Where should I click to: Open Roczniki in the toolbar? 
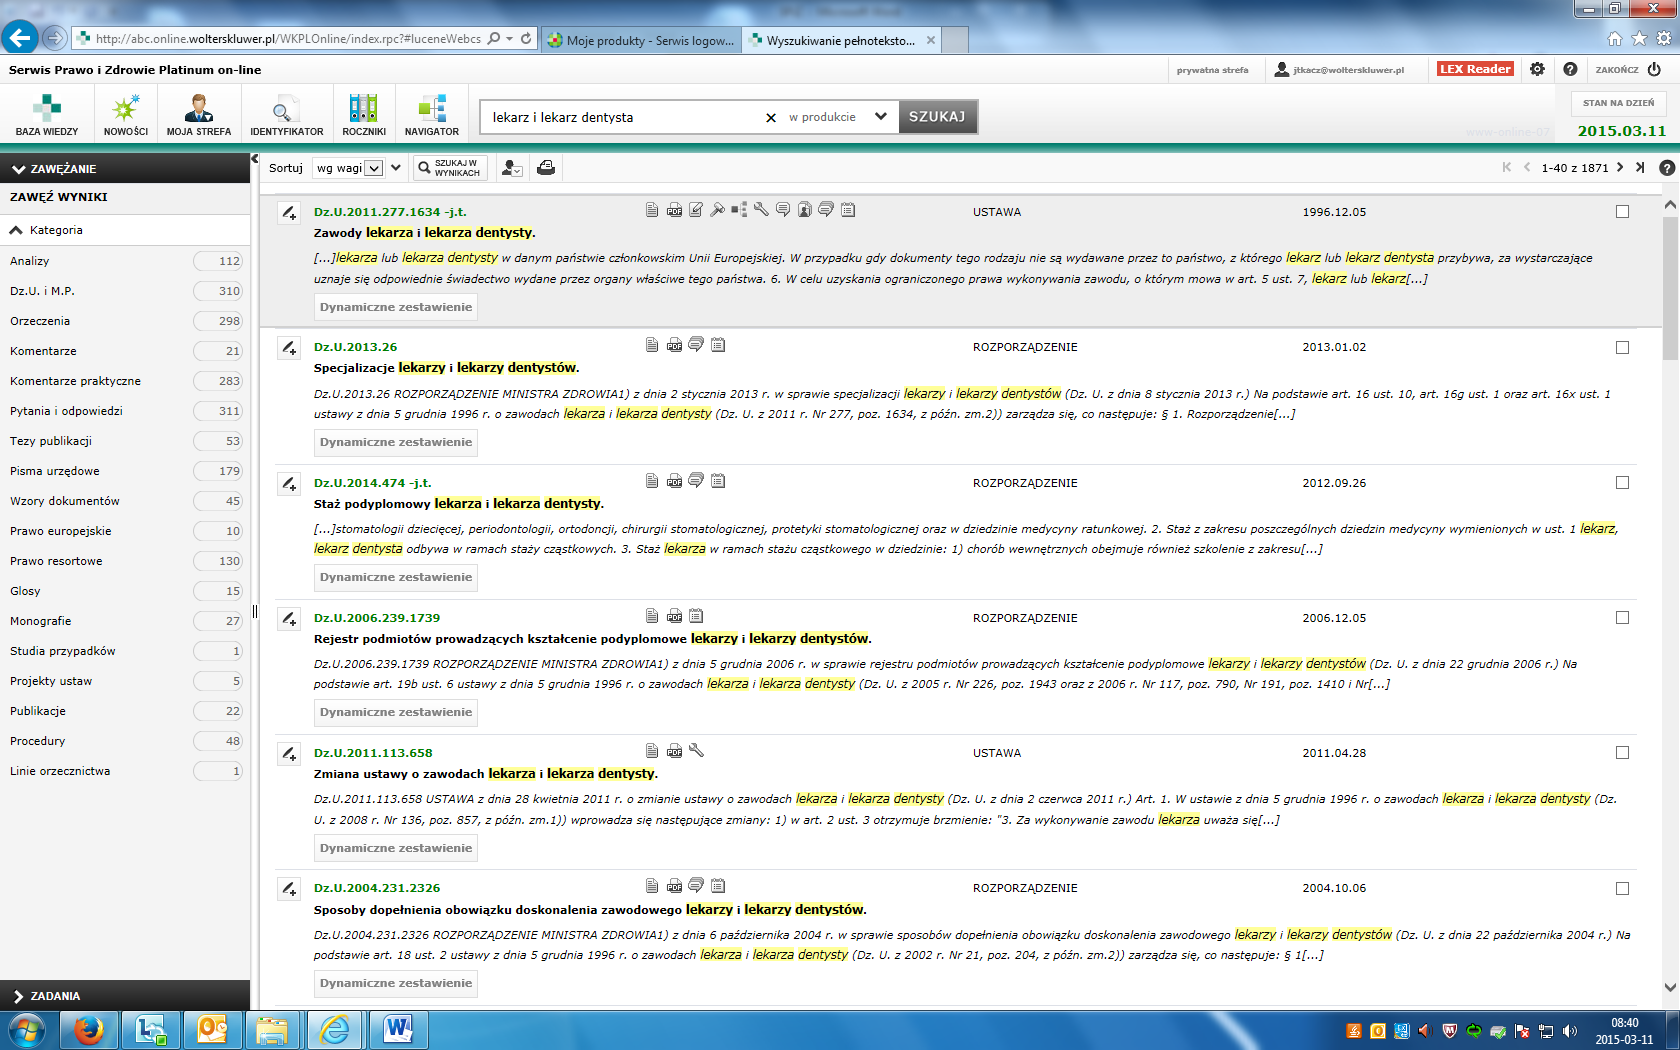coord(364,116)
